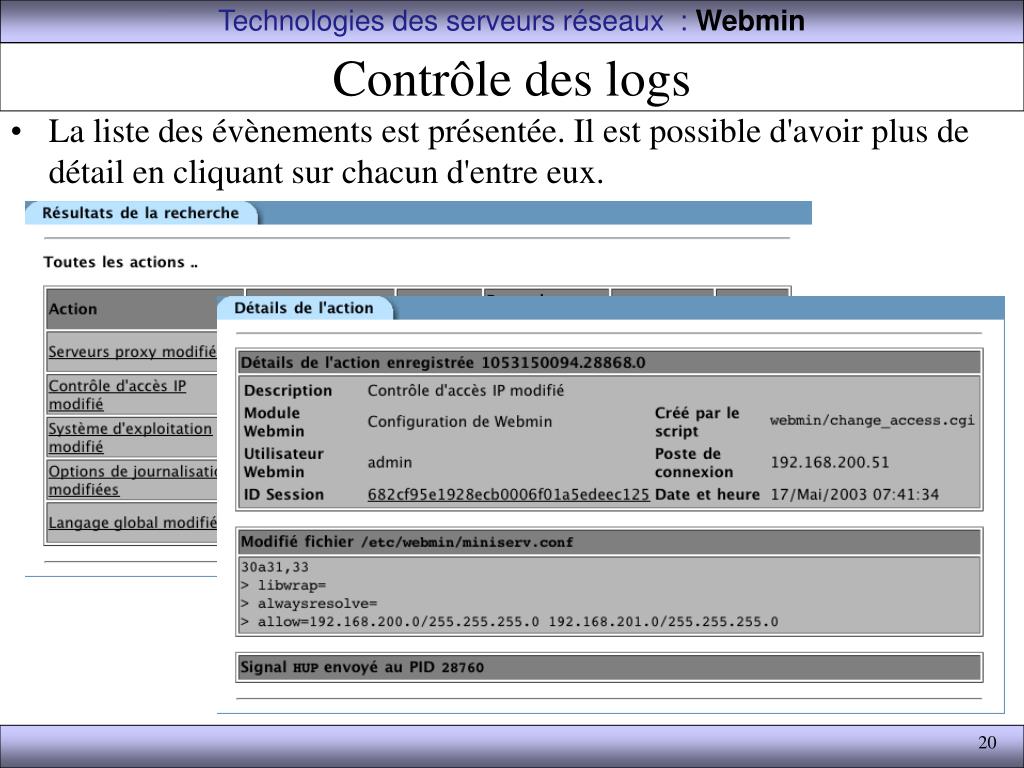
Task: Click the 'Configuration de Webmin' module value
Action: point(460,422)
